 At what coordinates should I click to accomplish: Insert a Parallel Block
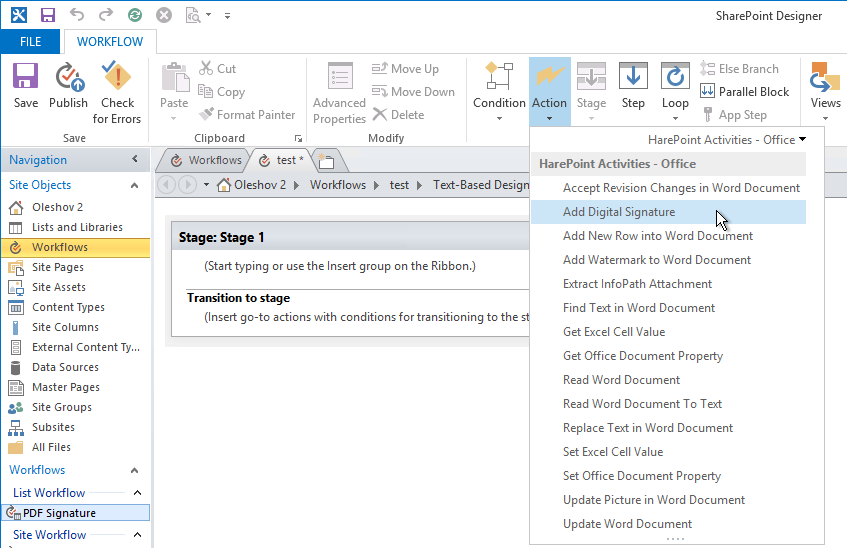[x=745, y=92]
